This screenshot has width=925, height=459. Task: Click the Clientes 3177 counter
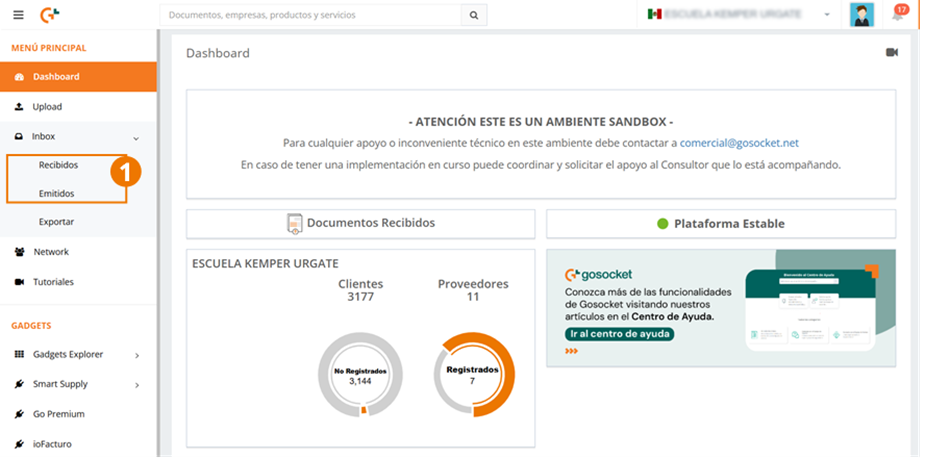[x=360, y=290]
